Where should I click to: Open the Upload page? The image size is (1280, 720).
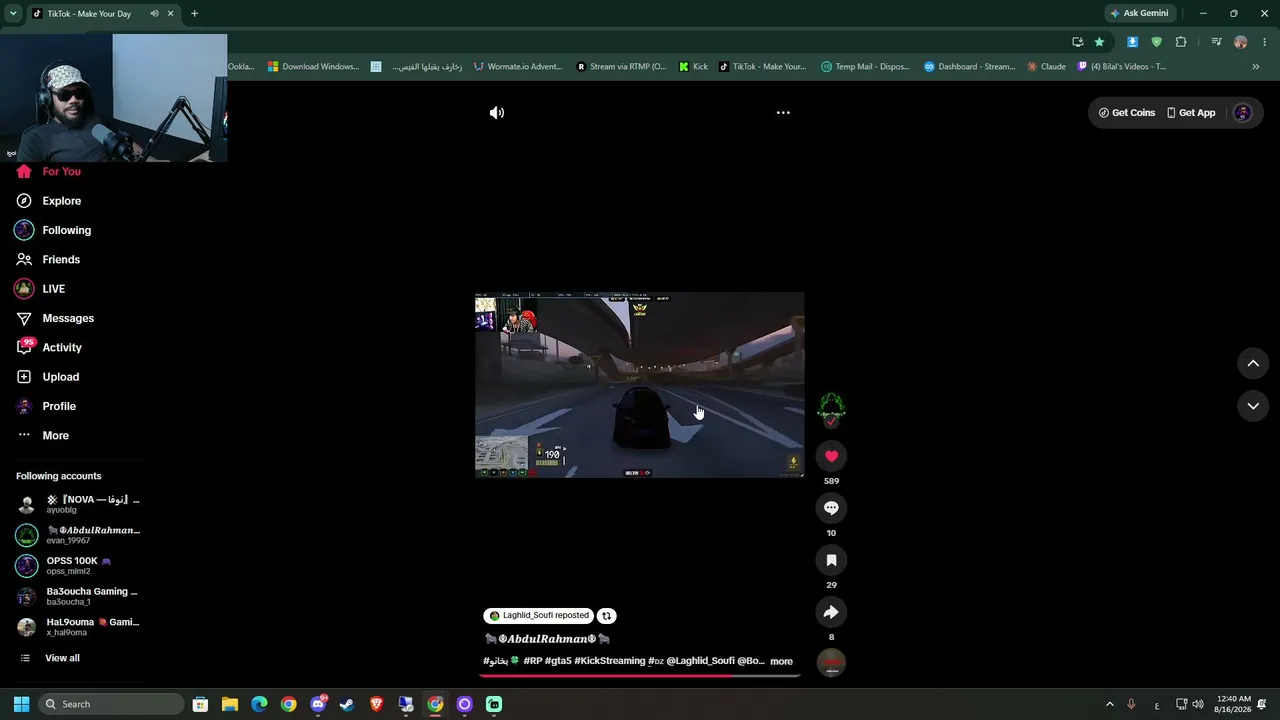[x=60, y=377]
